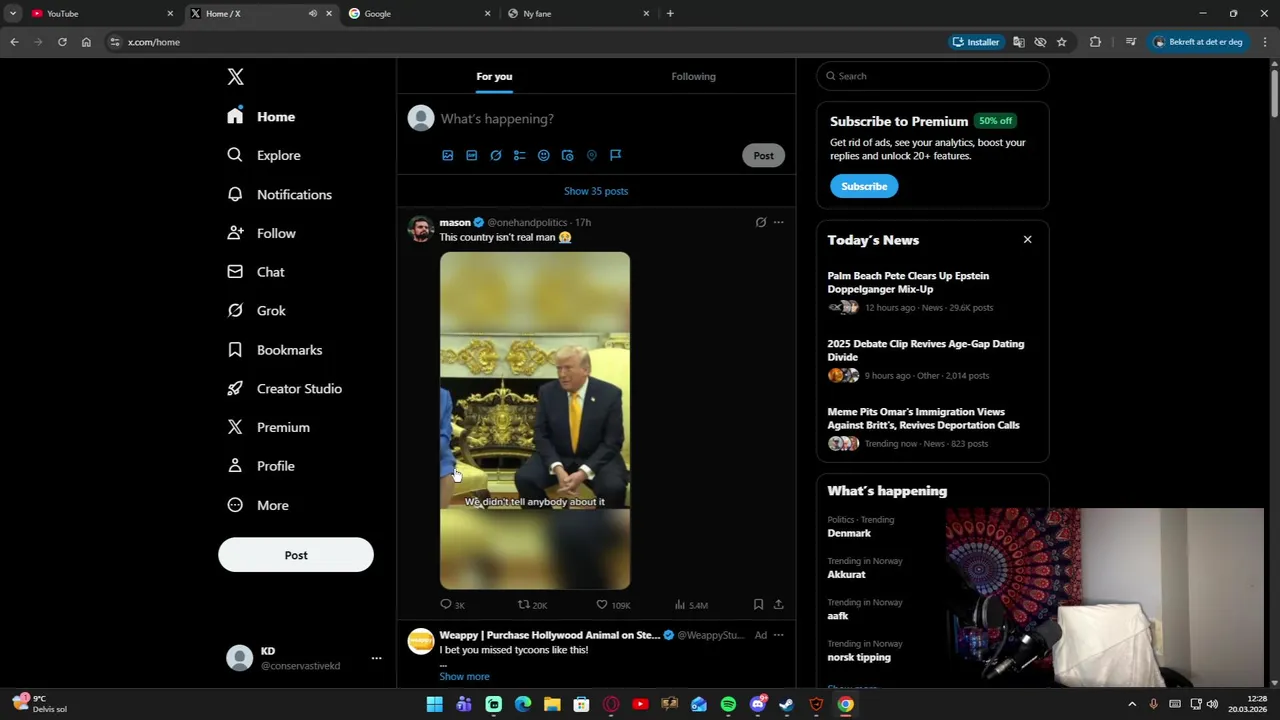Open Notifications in the sidebar
This screenshot has height=720, width=1280.
(279, 194)
